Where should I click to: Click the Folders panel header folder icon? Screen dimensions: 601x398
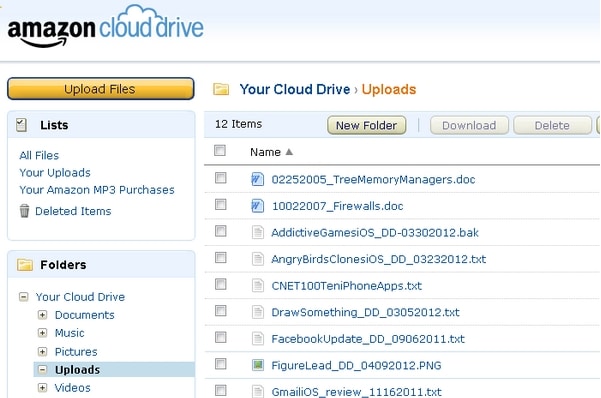[25, 265]
